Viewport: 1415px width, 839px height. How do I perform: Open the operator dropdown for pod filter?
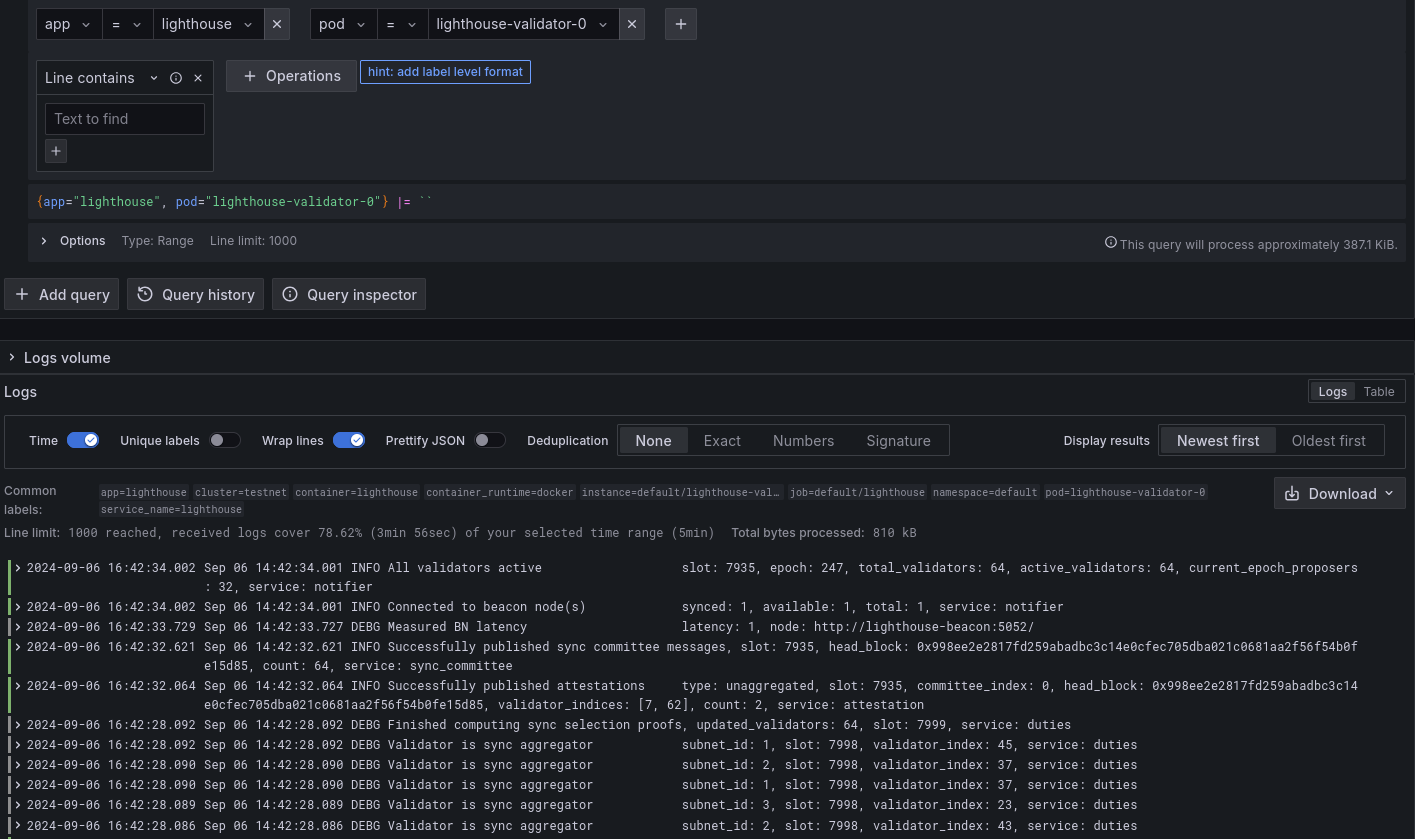coord(402,24)
